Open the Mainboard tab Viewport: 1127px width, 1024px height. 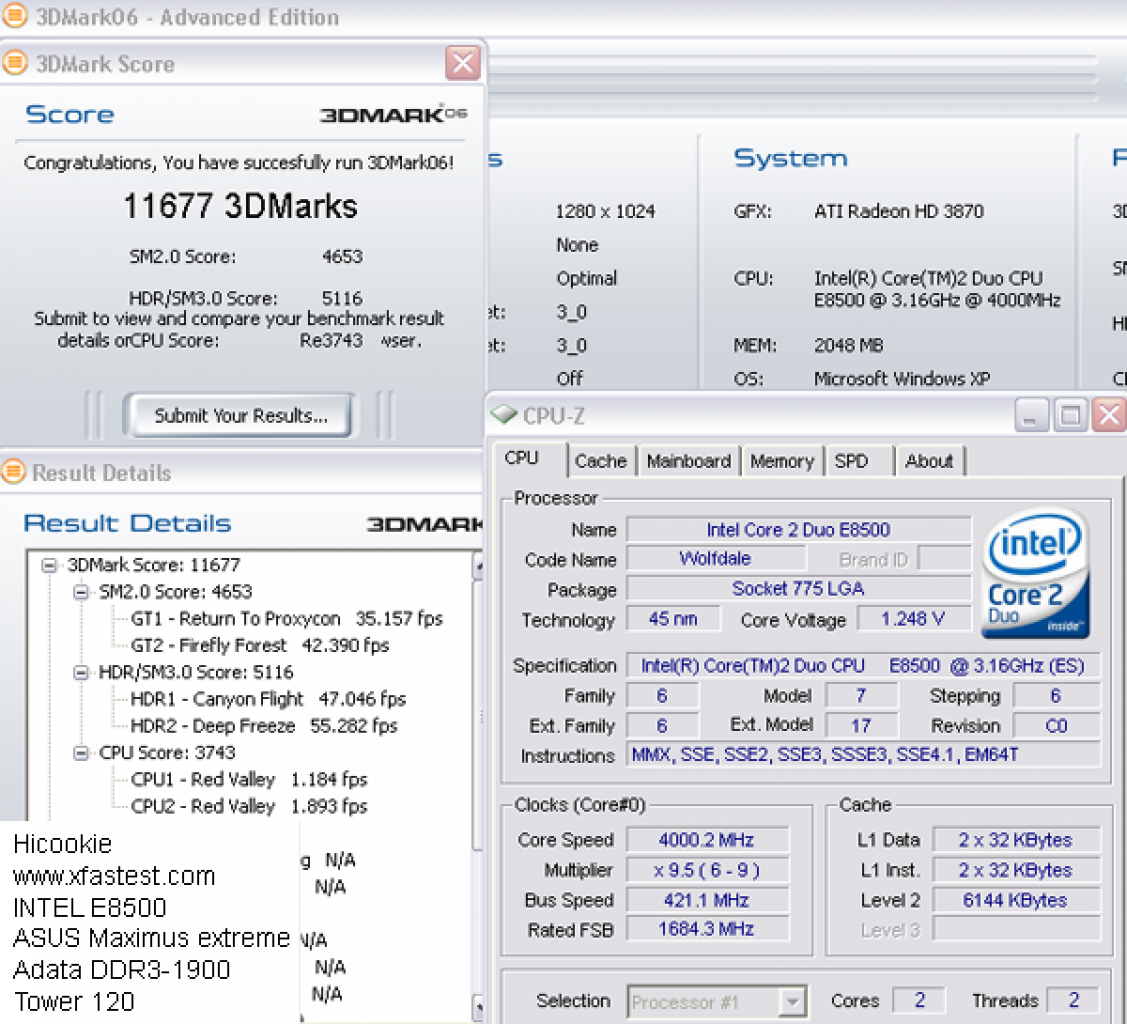click(689, 461)
